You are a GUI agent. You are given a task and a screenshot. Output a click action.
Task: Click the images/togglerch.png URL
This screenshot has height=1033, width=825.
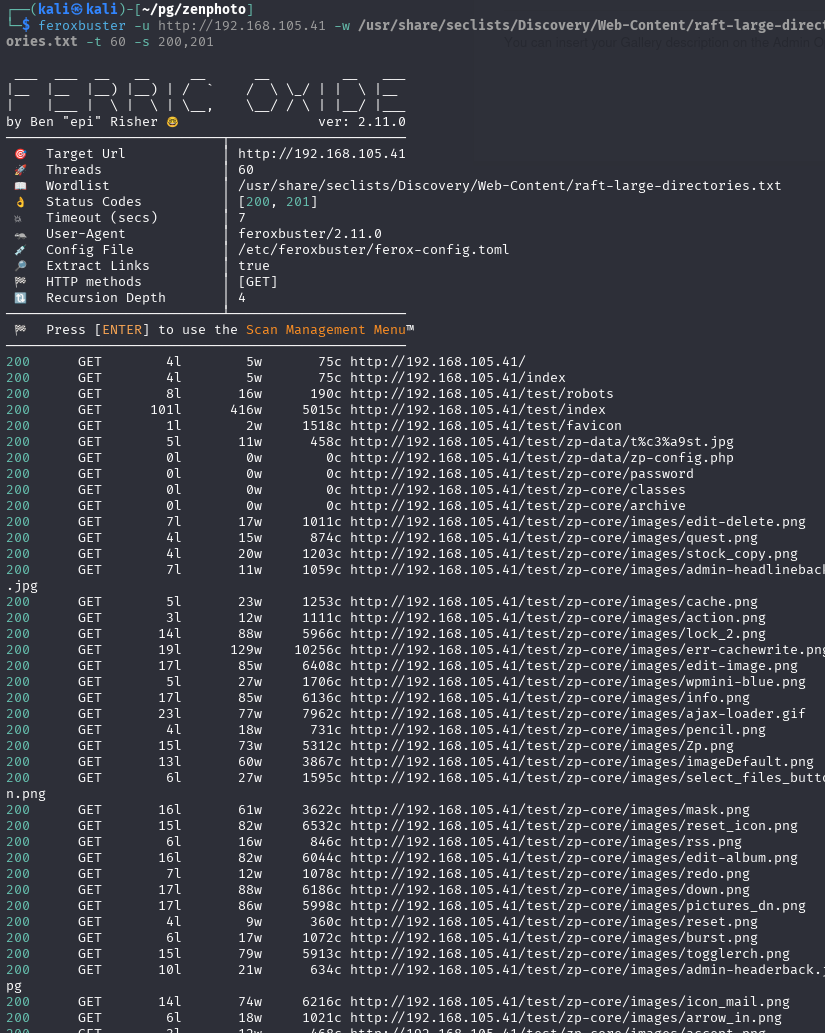click(570, 954)
